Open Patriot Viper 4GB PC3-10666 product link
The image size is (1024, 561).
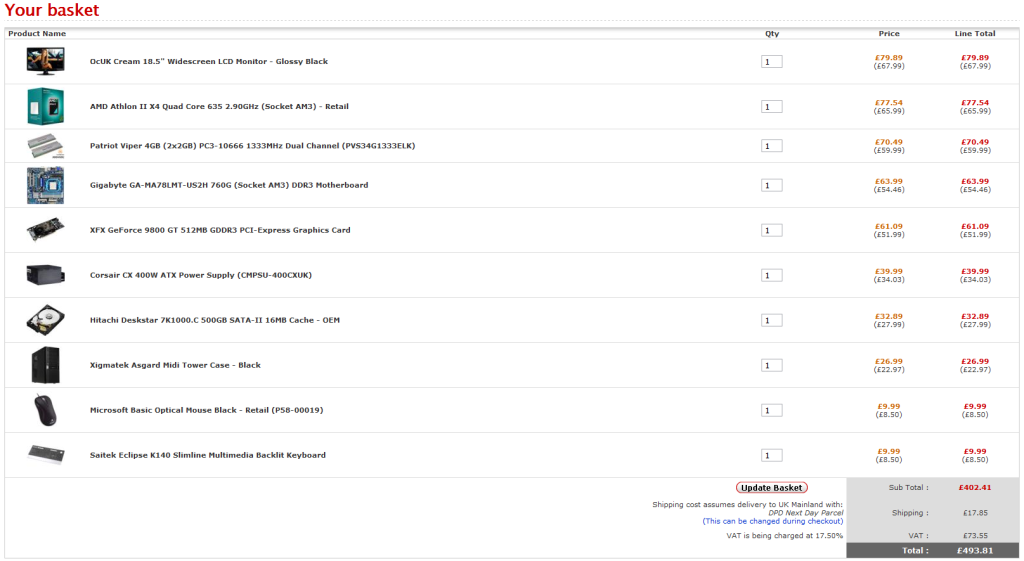[x=252, y=146]
